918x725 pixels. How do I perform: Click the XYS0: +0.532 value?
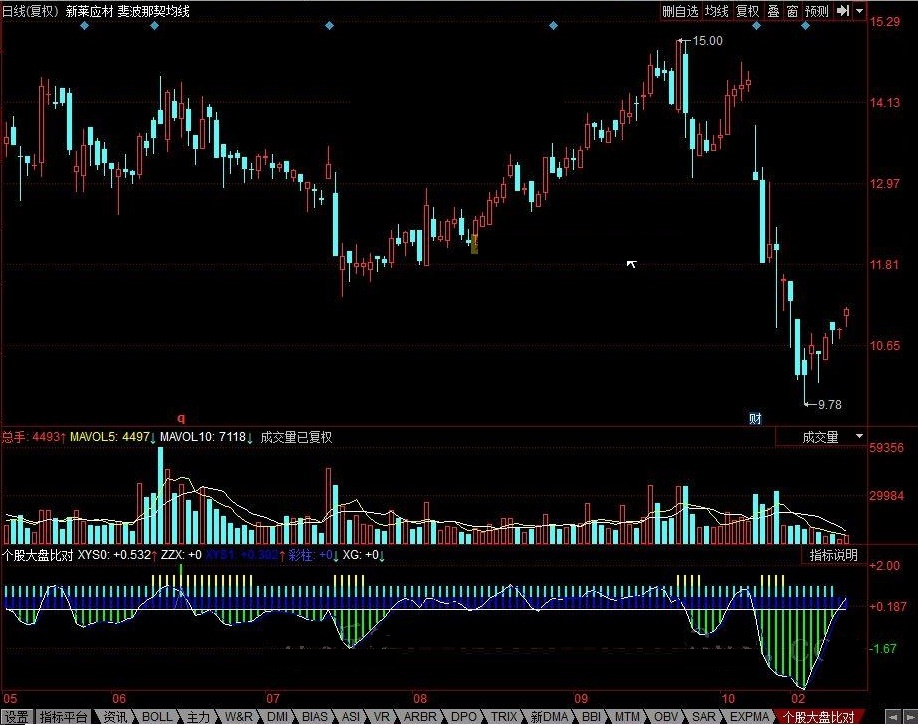pos(118,555)
